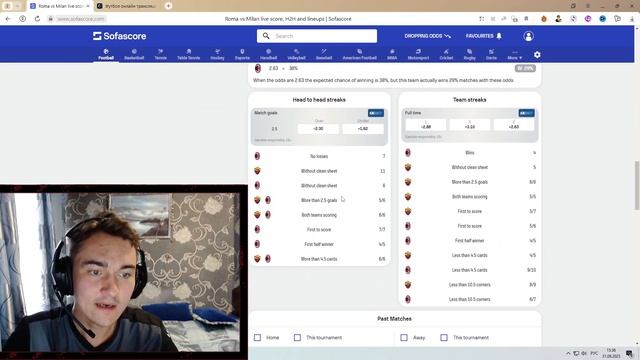This screenshot has width=640, height=360.
Task: Open the Hockey sport tab
Action: click(x=217, y=54)
